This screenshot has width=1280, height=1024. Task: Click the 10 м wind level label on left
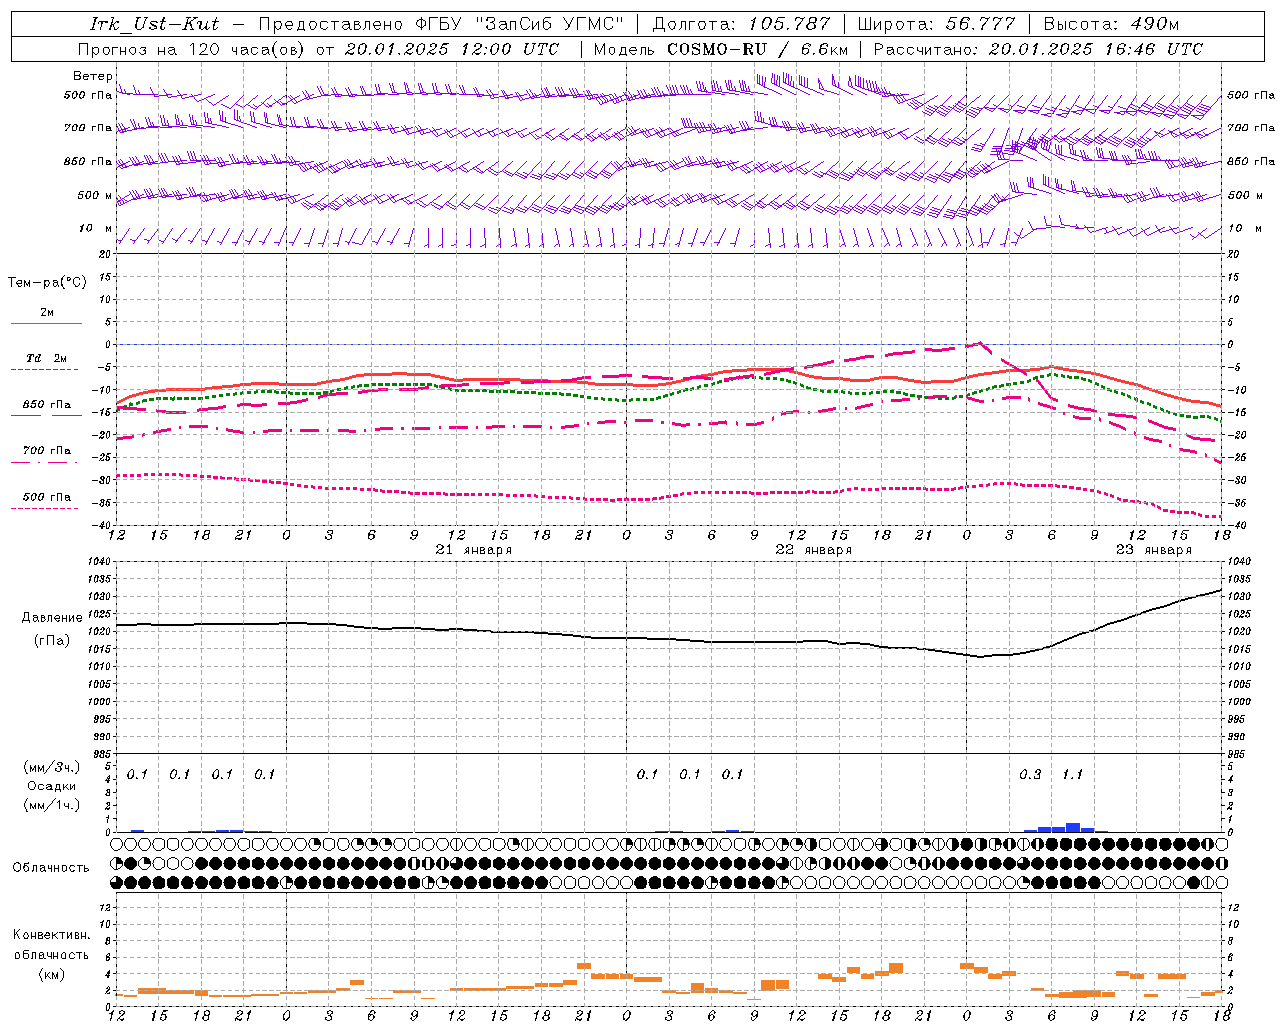pyautogui.click(x=96, y=228)
